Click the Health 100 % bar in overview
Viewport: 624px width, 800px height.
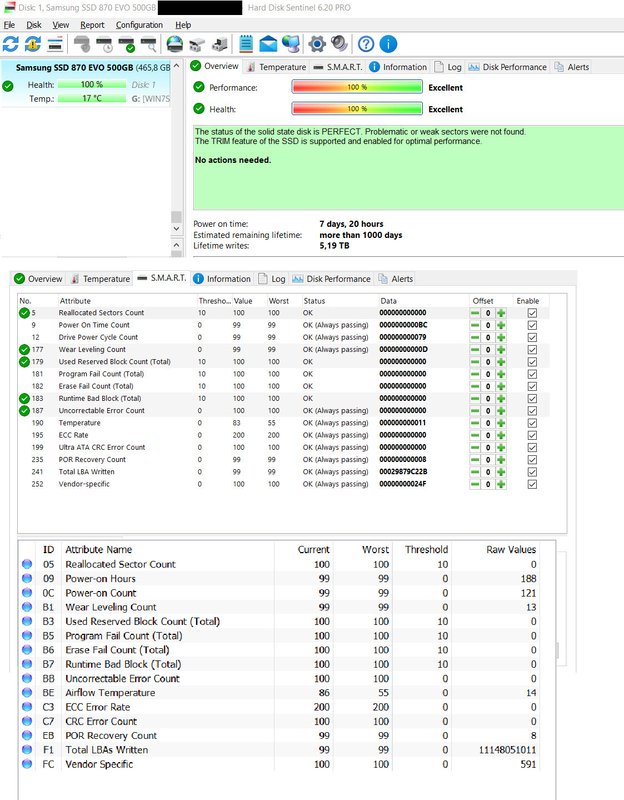coord(357,109)
